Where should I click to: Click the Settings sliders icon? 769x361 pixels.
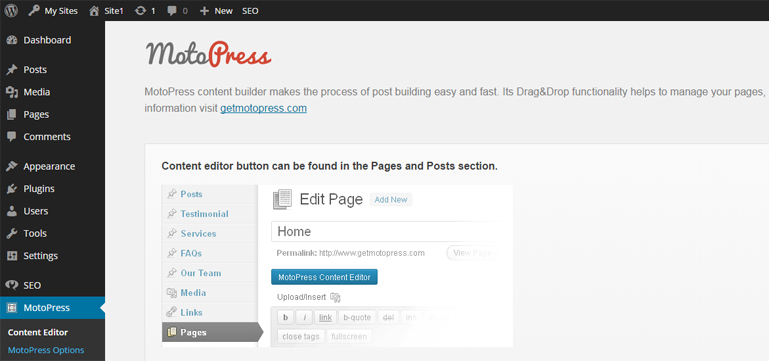[x=12, y=256]
